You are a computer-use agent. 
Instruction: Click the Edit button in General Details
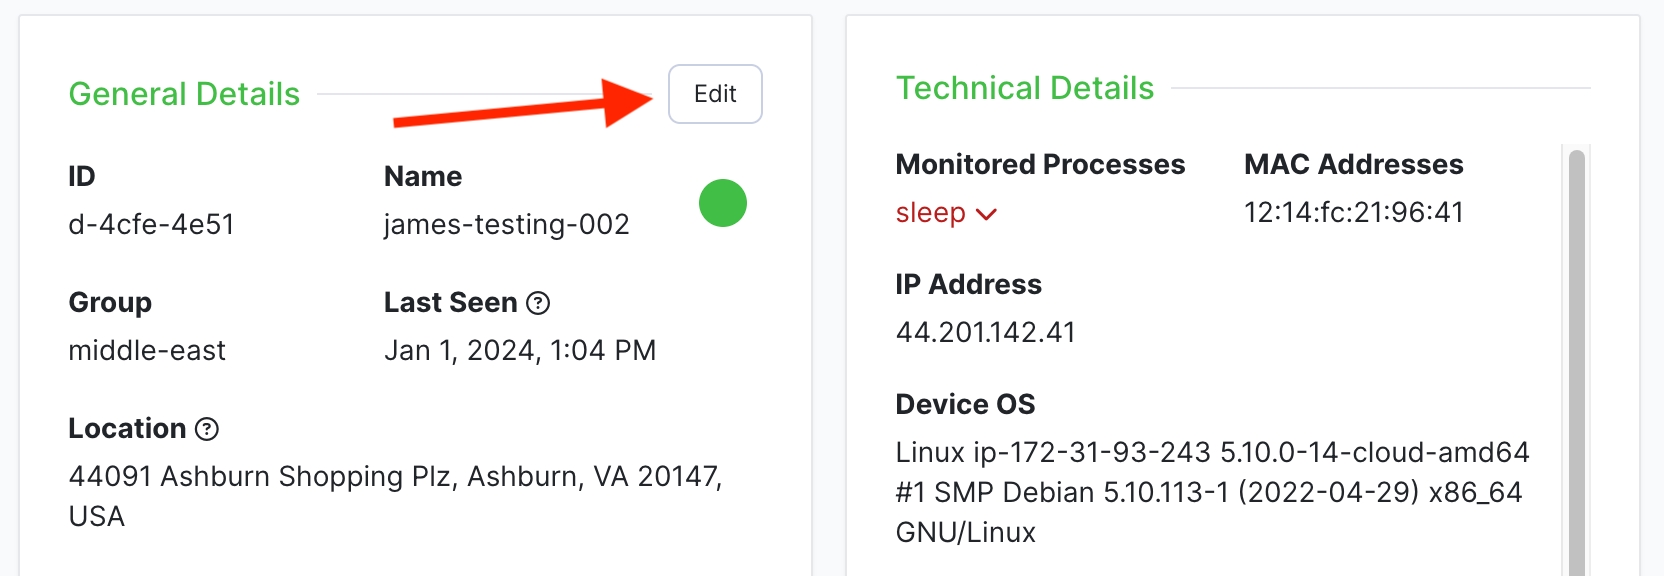tap(715, 94)
